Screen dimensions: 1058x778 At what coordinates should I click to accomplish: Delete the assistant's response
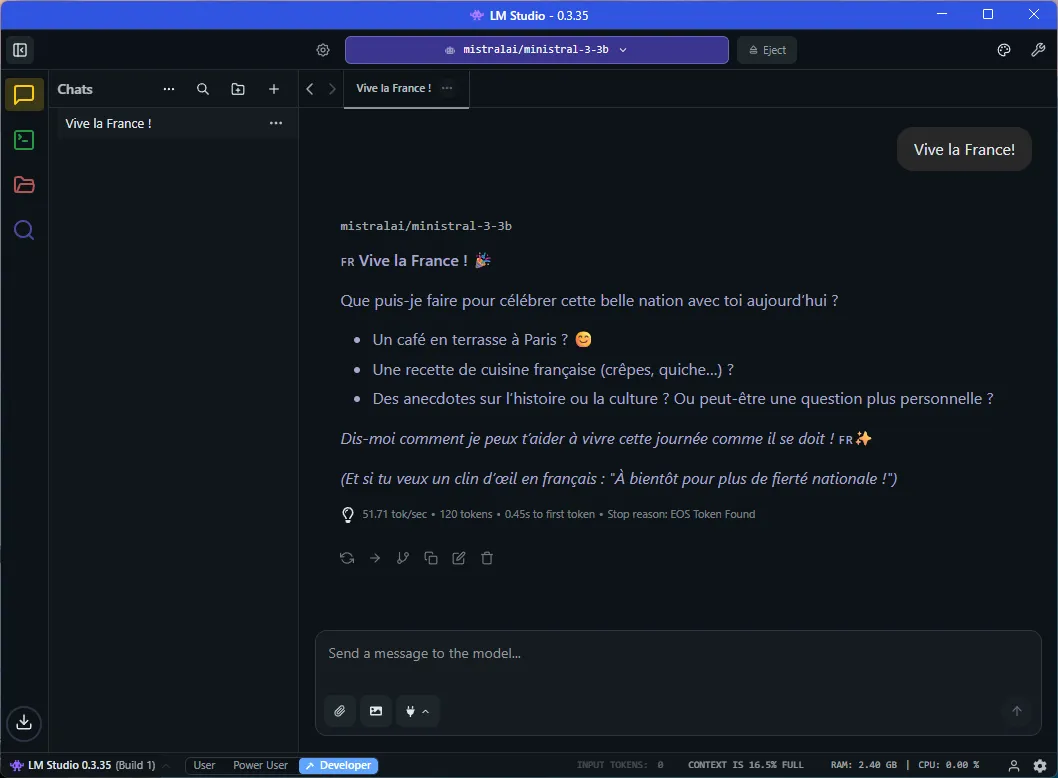pyautogui.click(x=487, y=558)
